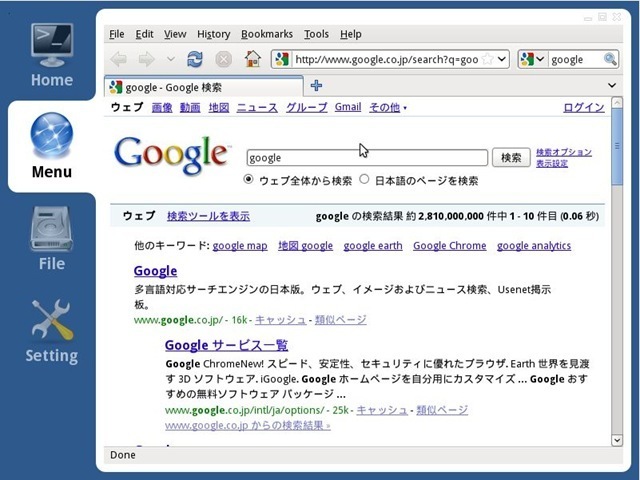640x480 pixels.
Task: Click the Google logo image
Action: (172, 156)
